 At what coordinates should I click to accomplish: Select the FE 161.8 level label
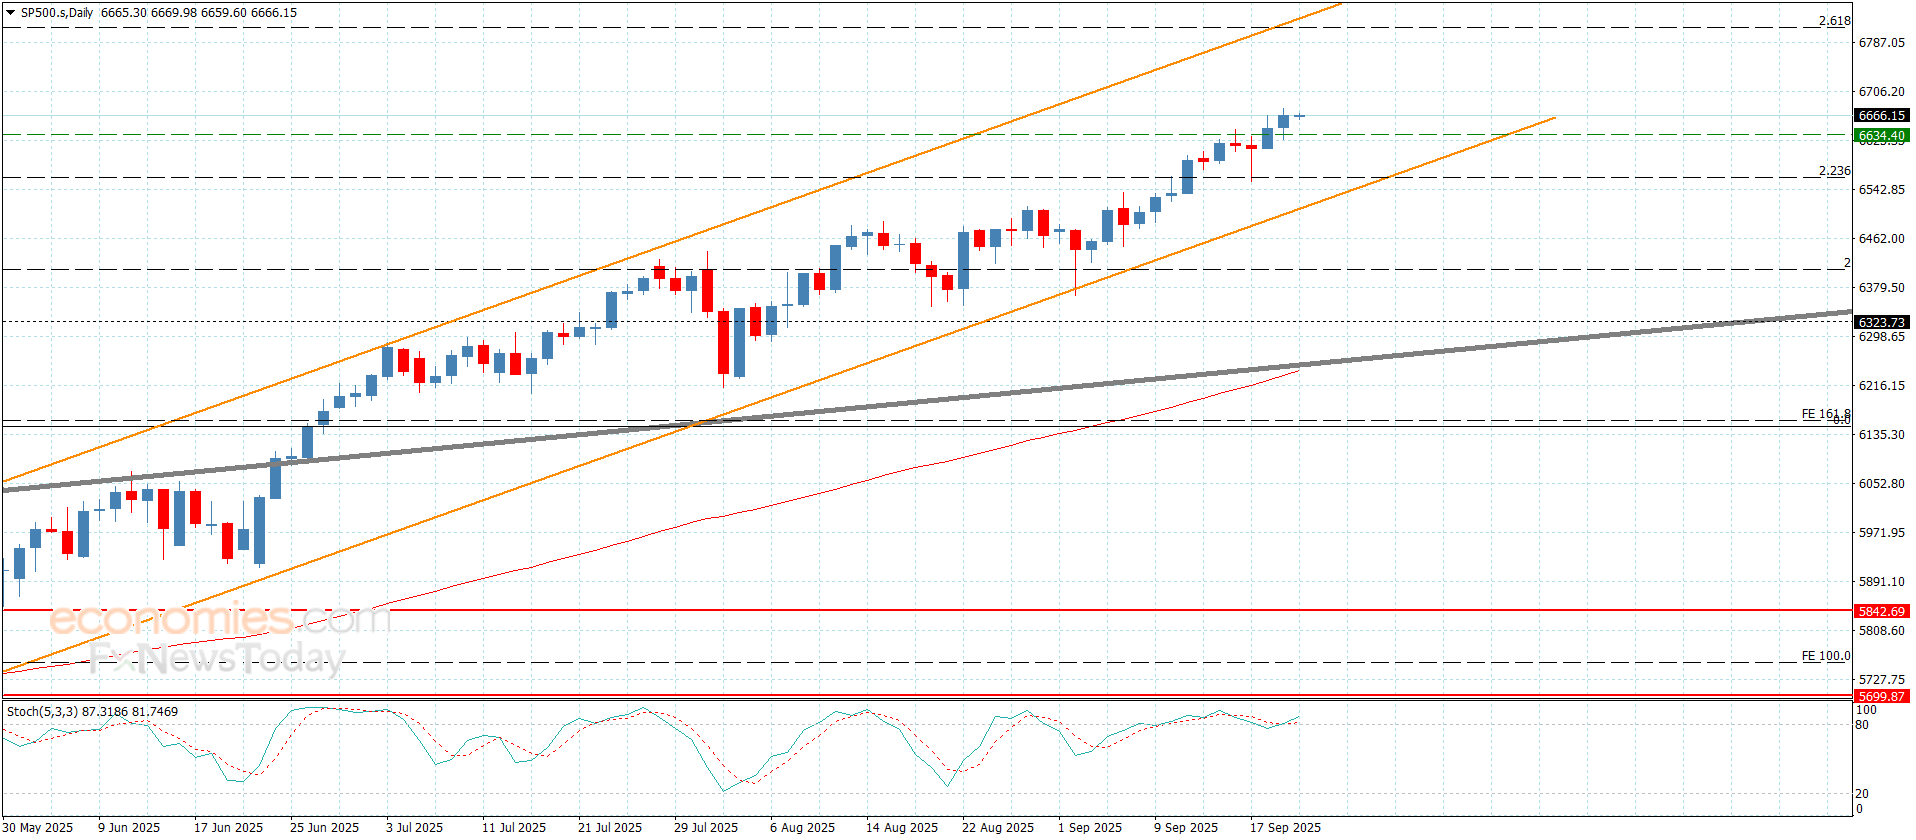point(1826,414)
